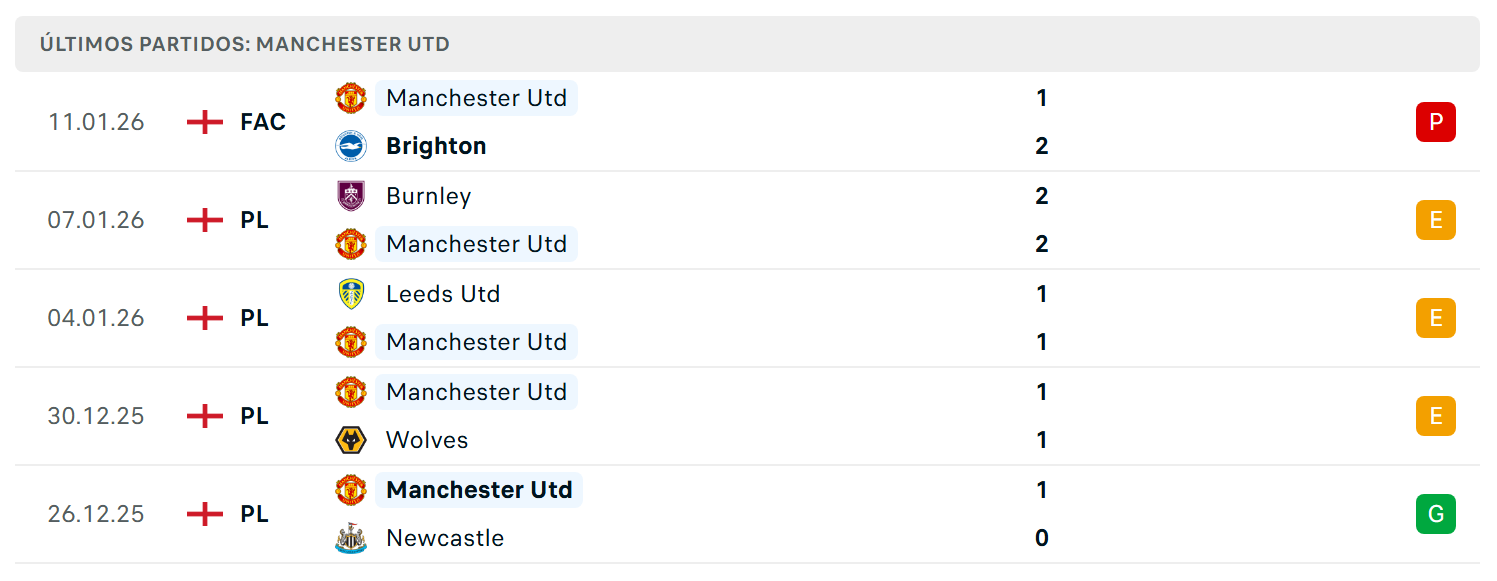Click England flag beside FAC competition

pyautogui.click(x=205, y=122)
